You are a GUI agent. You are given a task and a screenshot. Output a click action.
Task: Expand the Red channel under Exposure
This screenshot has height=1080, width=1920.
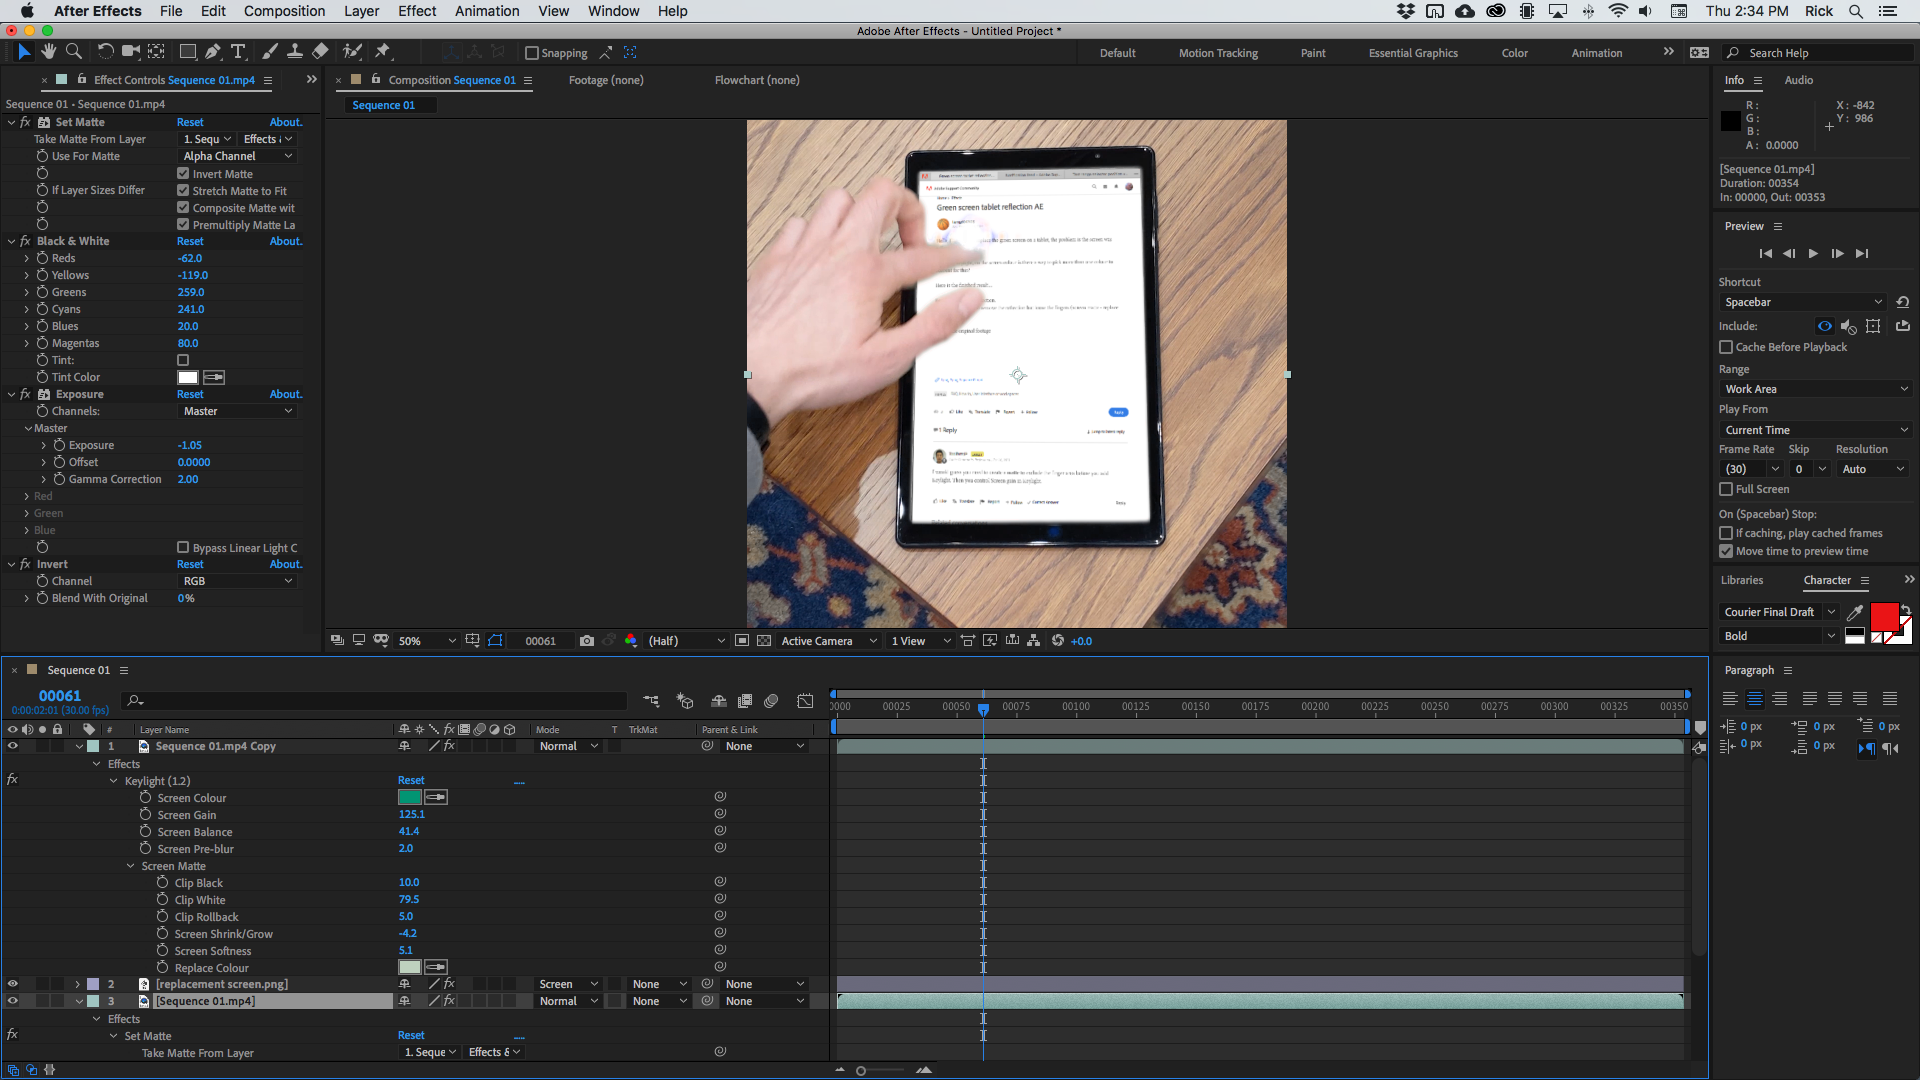pyautogui.click(x=27, y=496)
